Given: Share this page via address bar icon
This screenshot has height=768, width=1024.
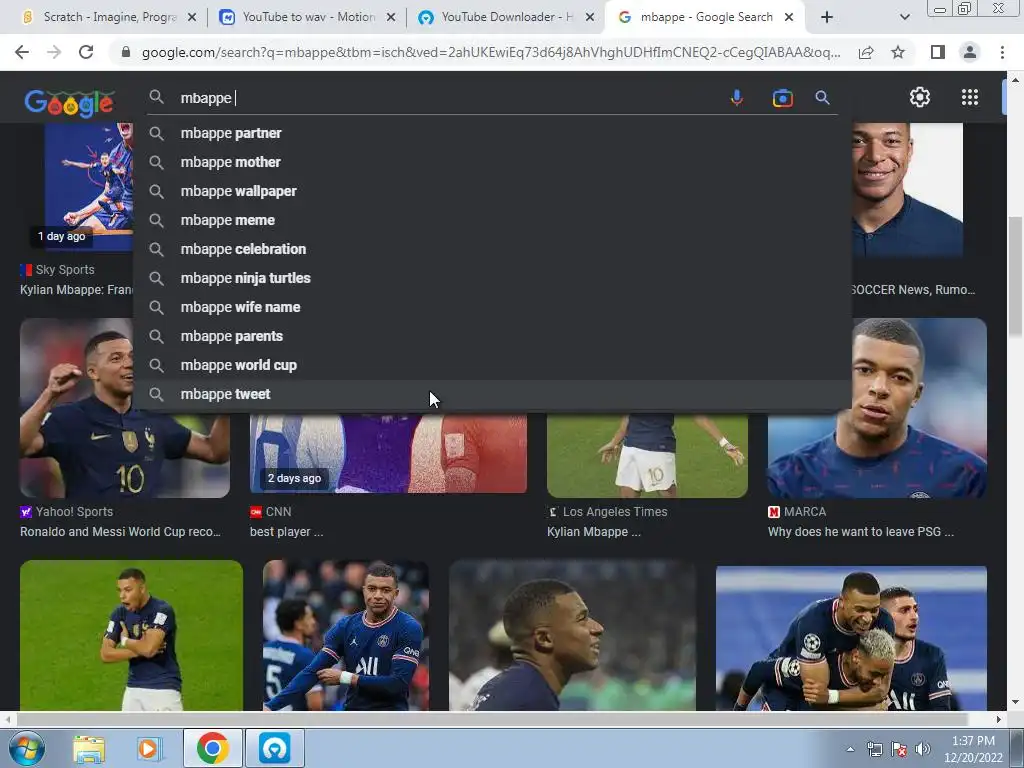Looking at the screenshot, I should [x=866, y=52].
